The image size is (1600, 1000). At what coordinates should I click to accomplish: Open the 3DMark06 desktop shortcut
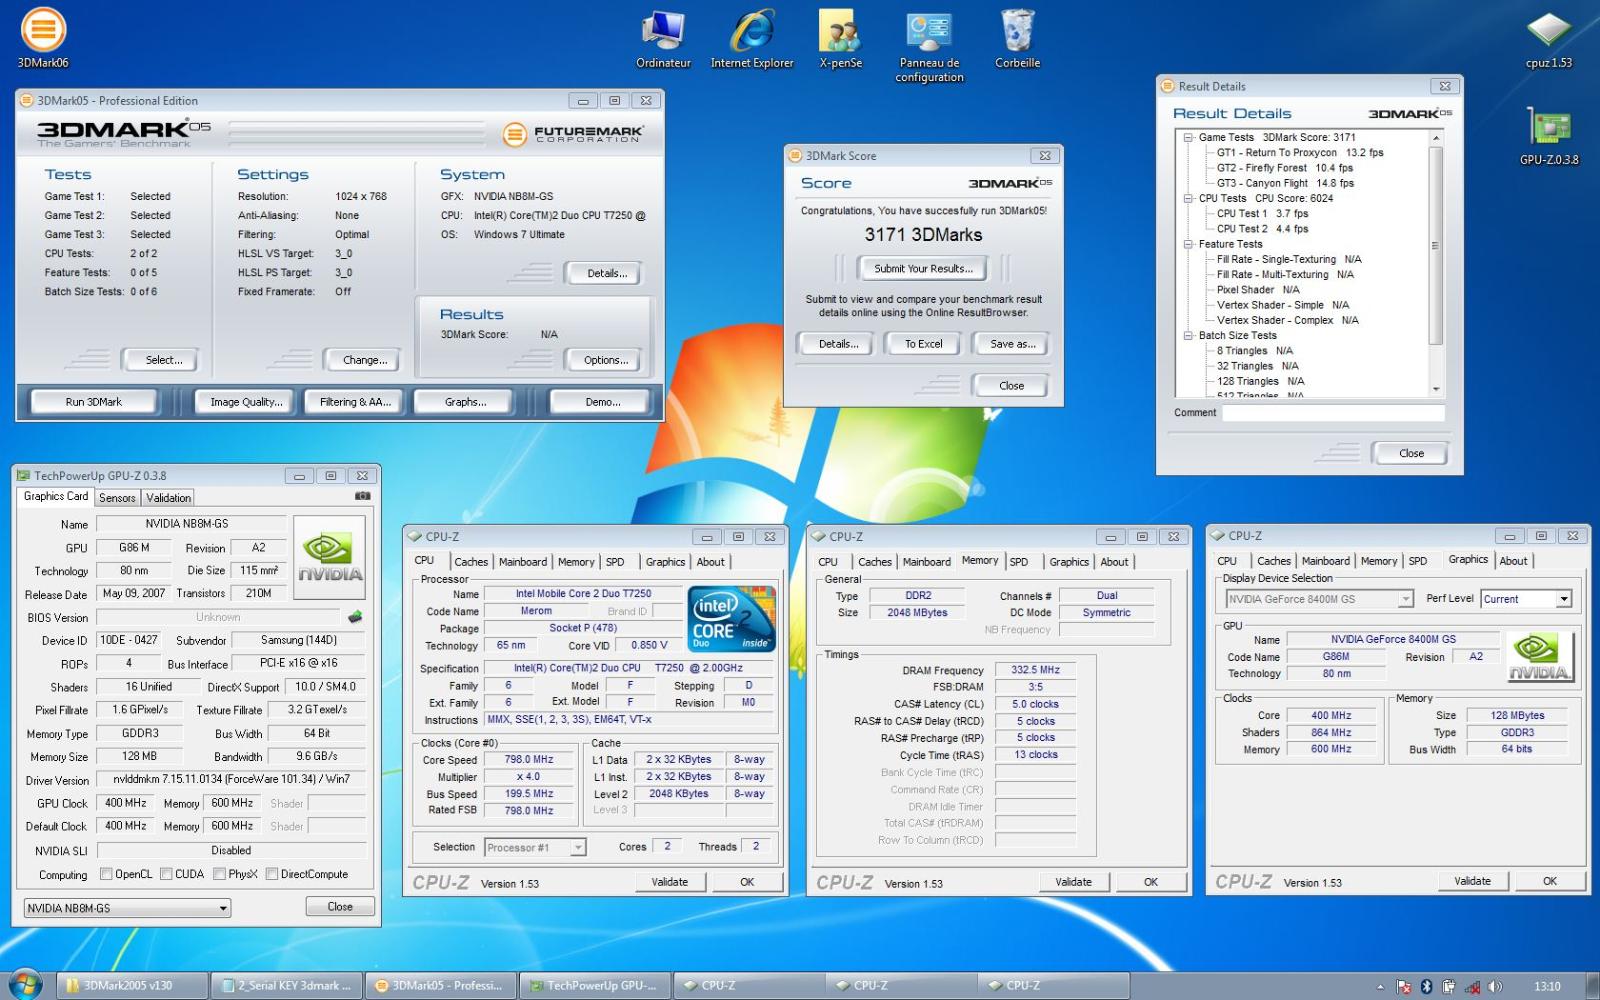coord(43,38)
